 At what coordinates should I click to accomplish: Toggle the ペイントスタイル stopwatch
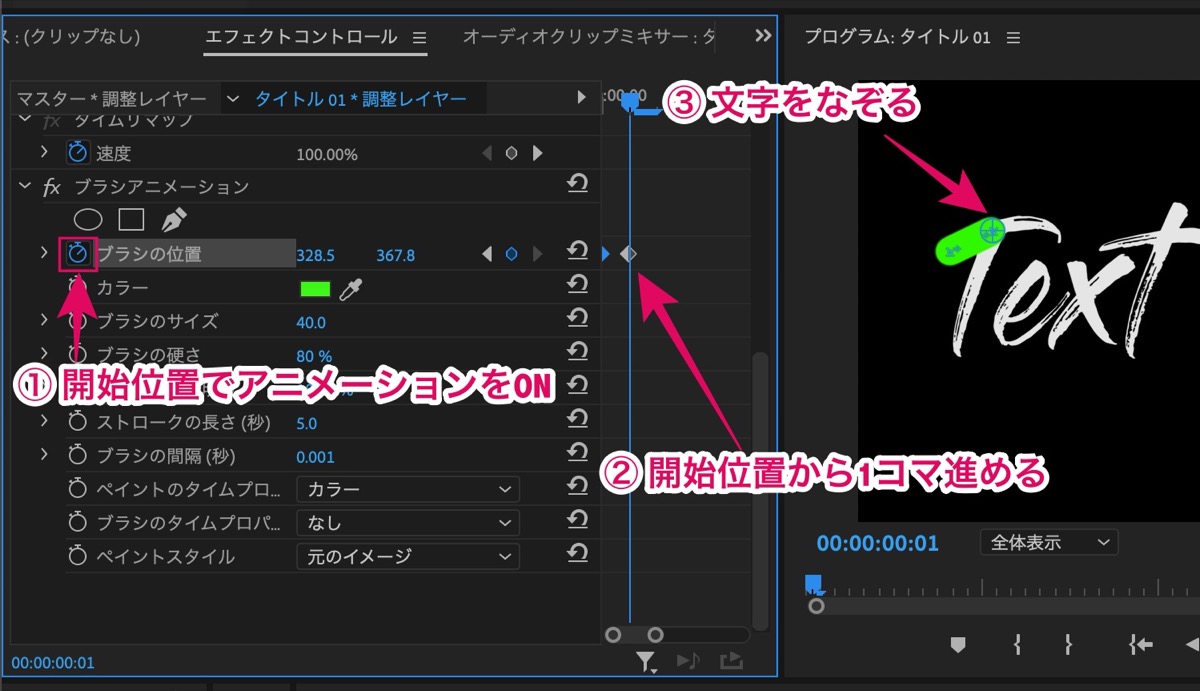(77, 556)
